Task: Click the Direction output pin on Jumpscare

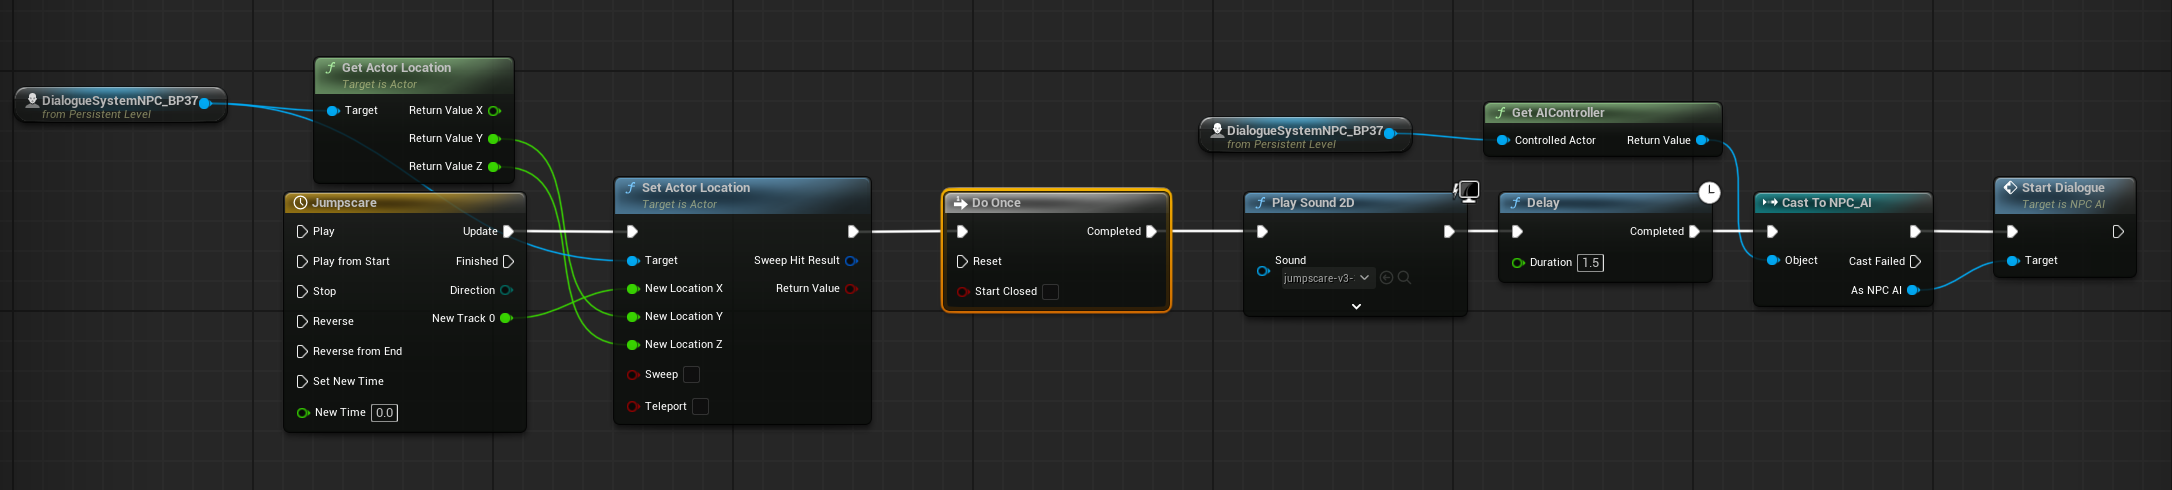Action: pyautogui.click(x=506, y=291)
